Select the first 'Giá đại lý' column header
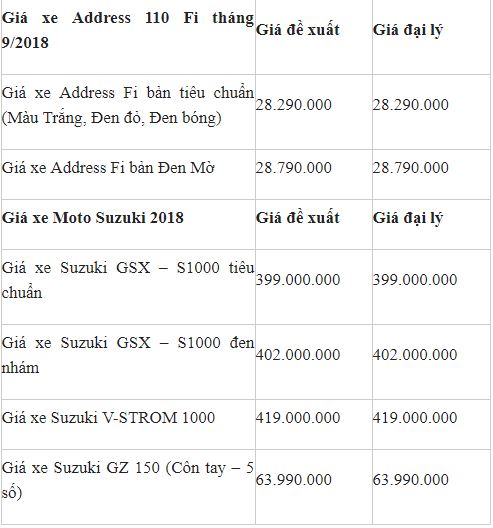This screenshot has width=493, height=528. click(407, 30)
